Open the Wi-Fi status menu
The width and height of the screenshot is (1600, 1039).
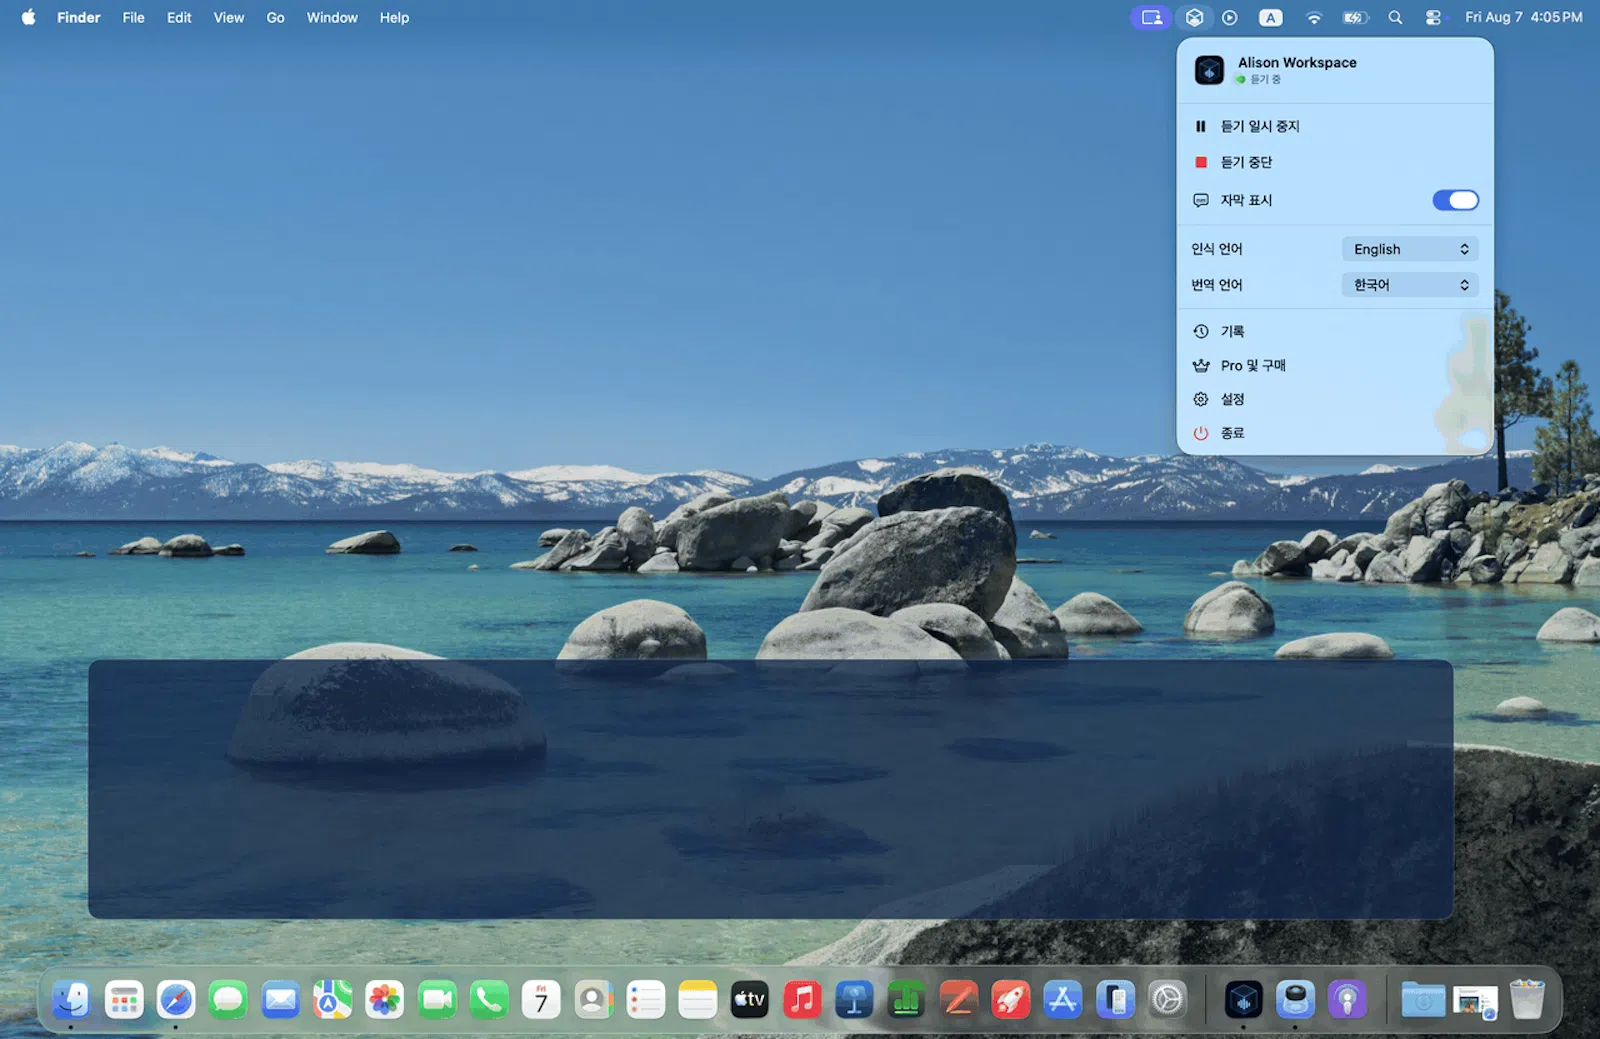pos(1313,17)
